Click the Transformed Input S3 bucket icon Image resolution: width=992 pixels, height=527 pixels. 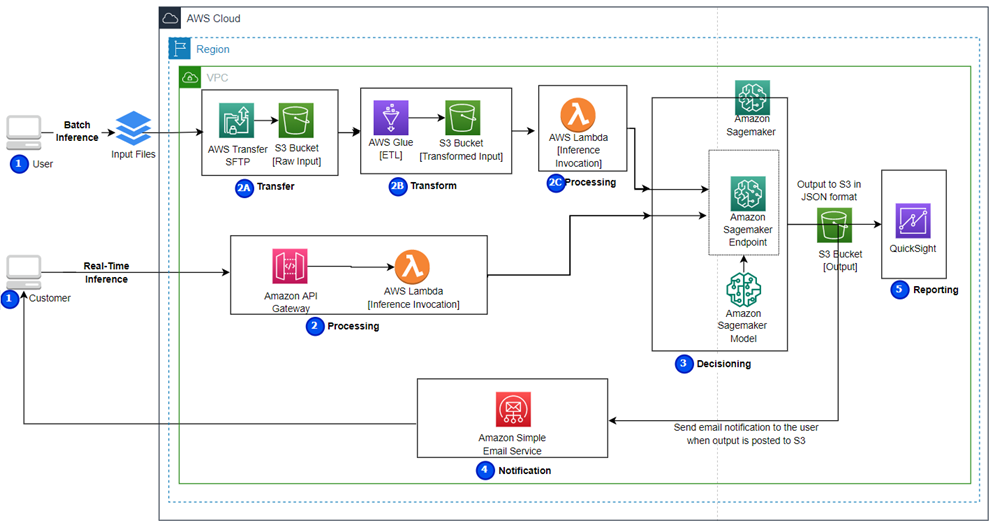point(462,118)
